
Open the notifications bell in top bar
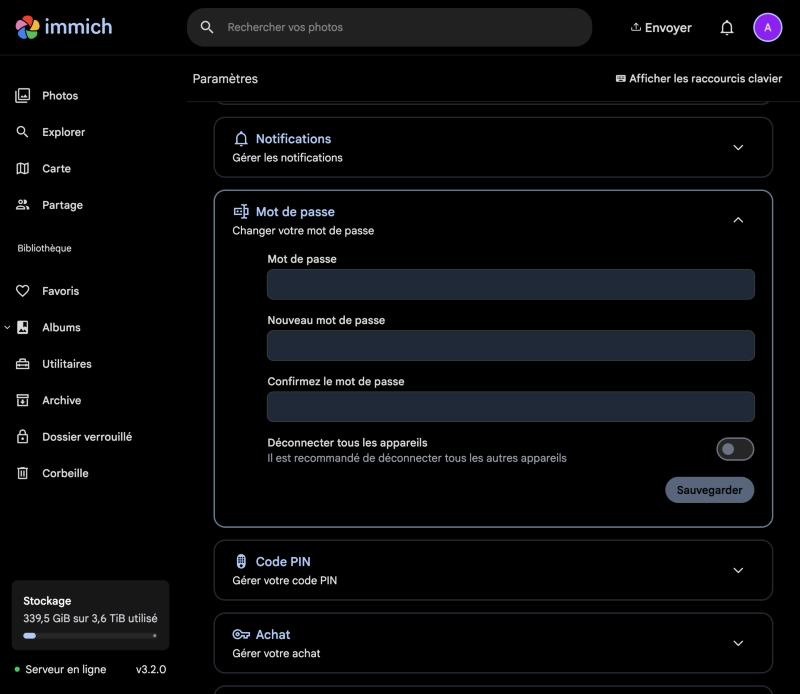coord(727,28)
